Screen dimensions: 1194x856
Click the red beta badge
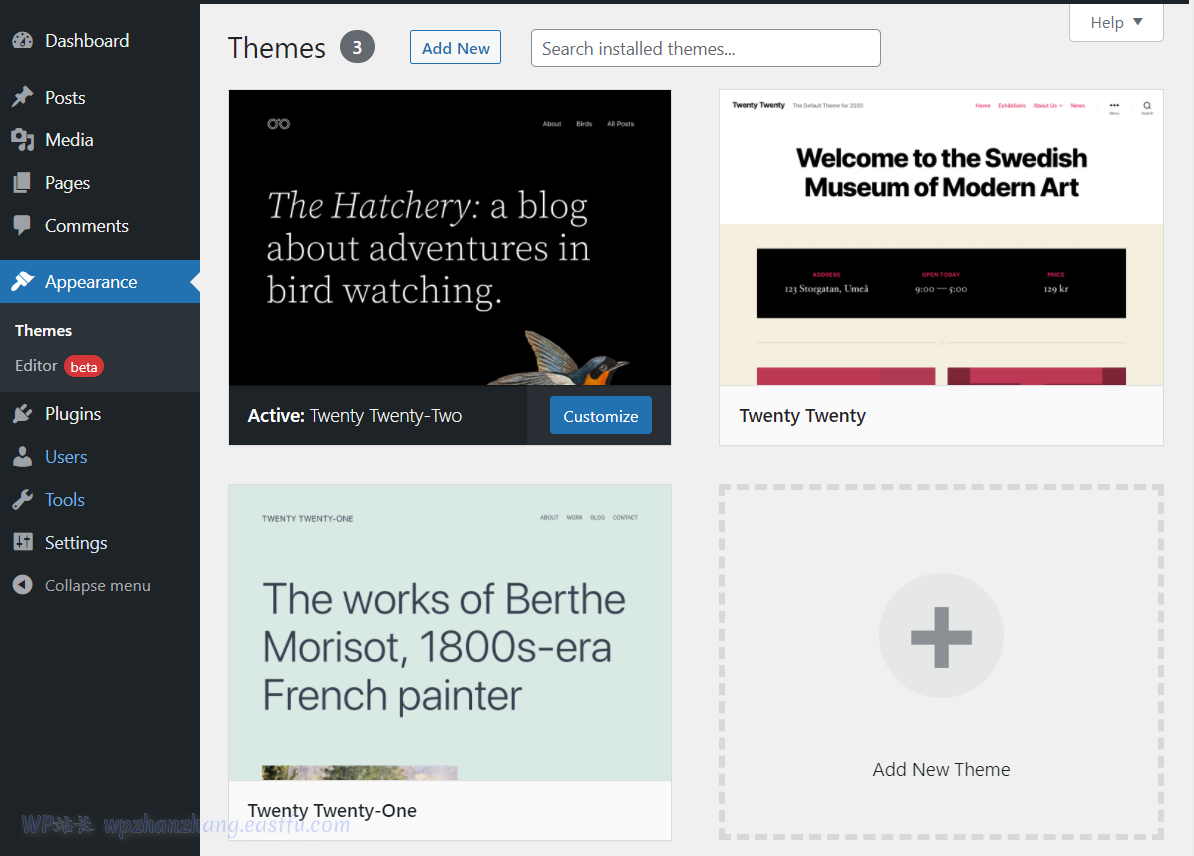pos(84,367)
